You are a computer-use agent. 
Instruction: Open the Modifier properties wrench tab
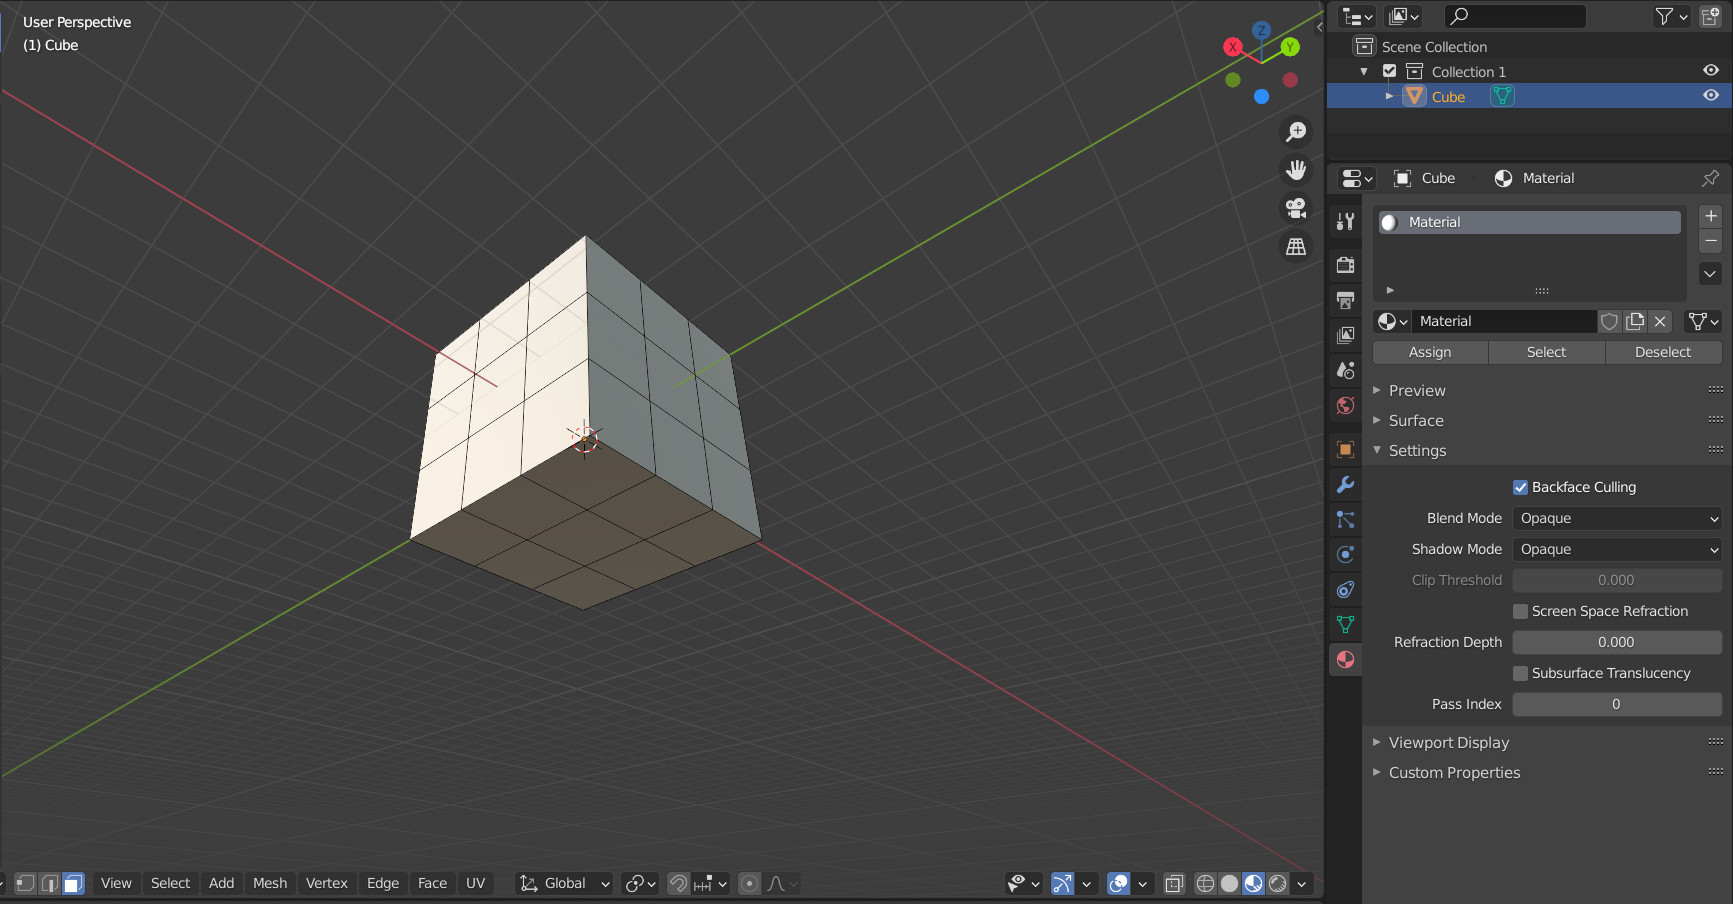1345,484
